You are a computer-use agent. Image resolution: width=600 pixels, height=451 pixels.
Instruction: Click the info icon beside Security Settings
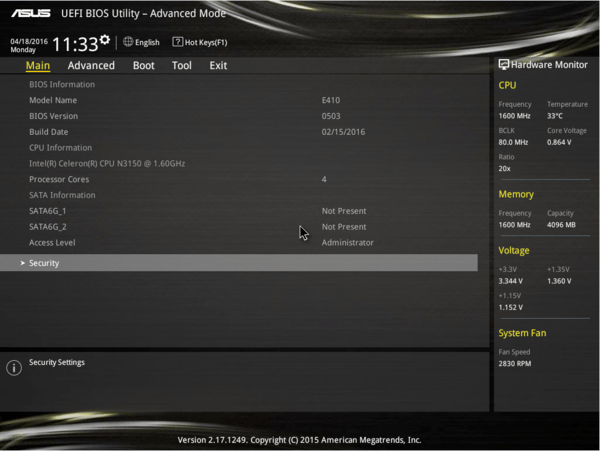click(14, 368)
